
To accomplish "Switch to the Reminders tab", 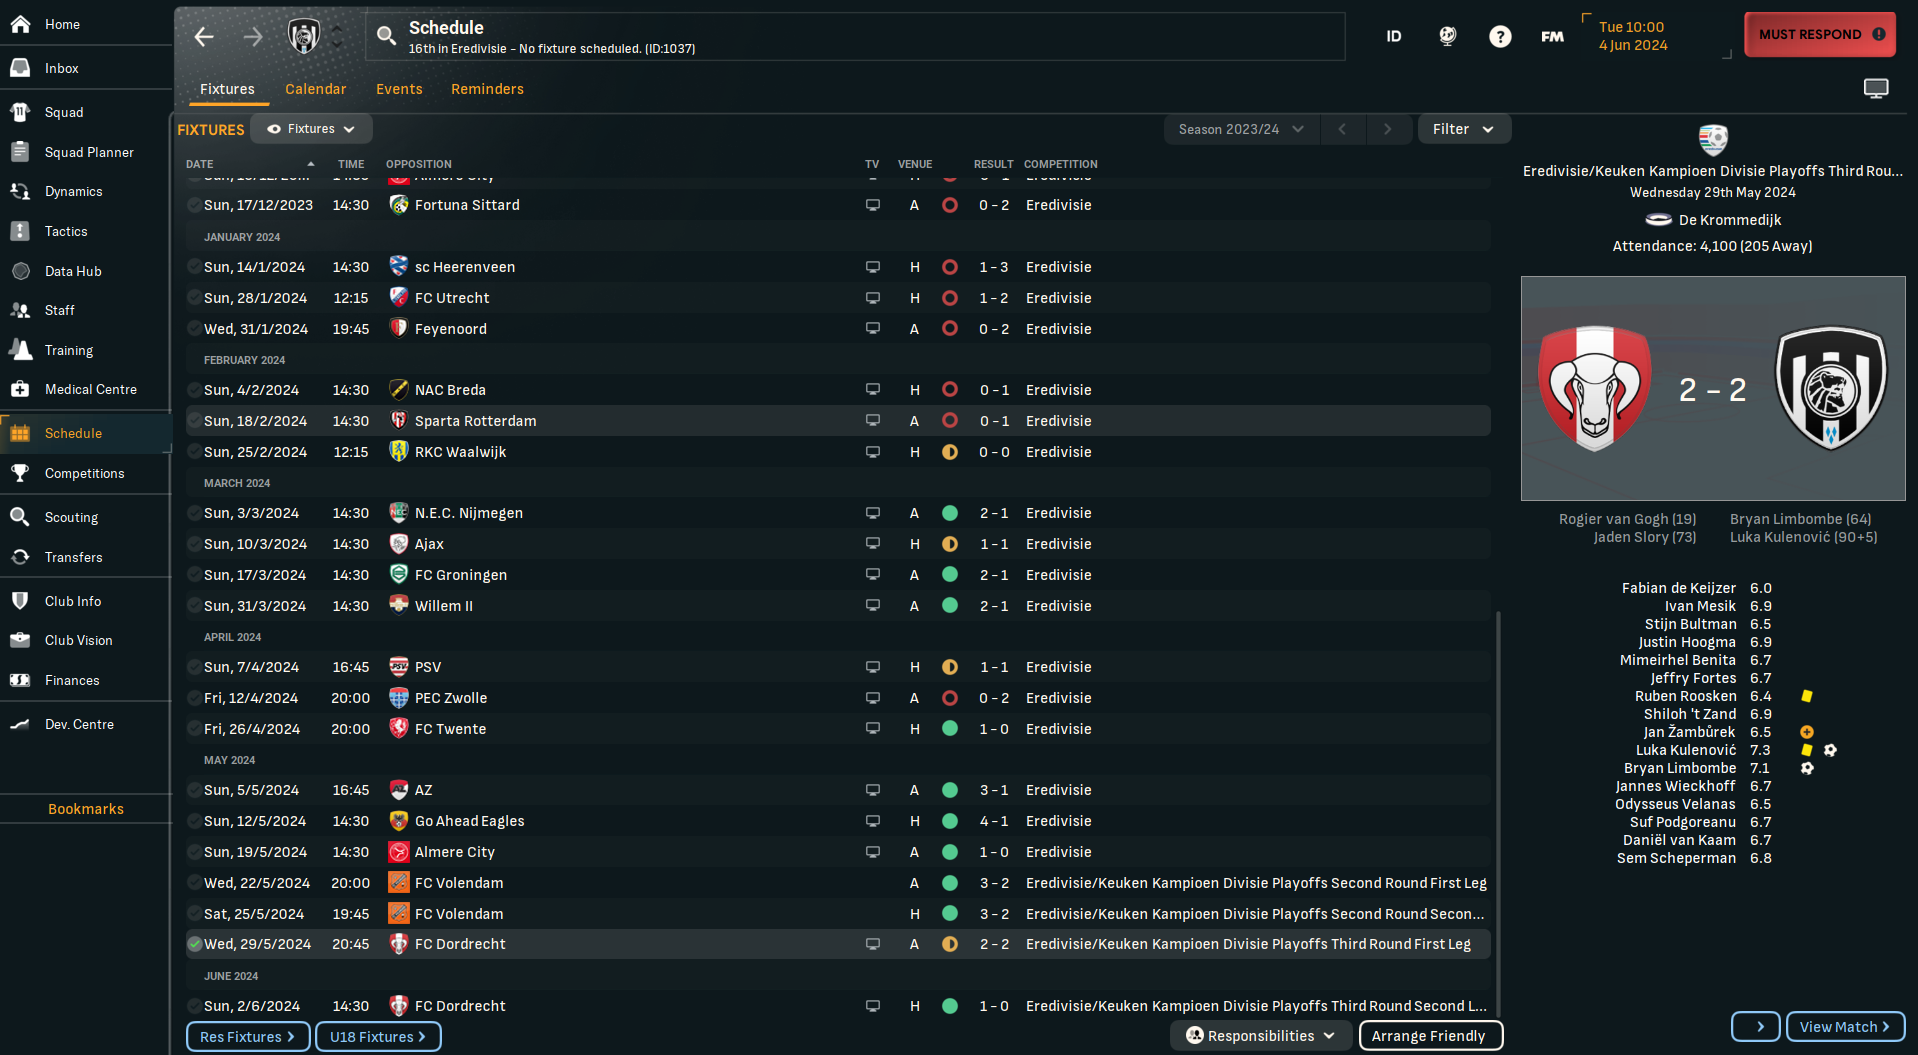I will coord(487,89).
